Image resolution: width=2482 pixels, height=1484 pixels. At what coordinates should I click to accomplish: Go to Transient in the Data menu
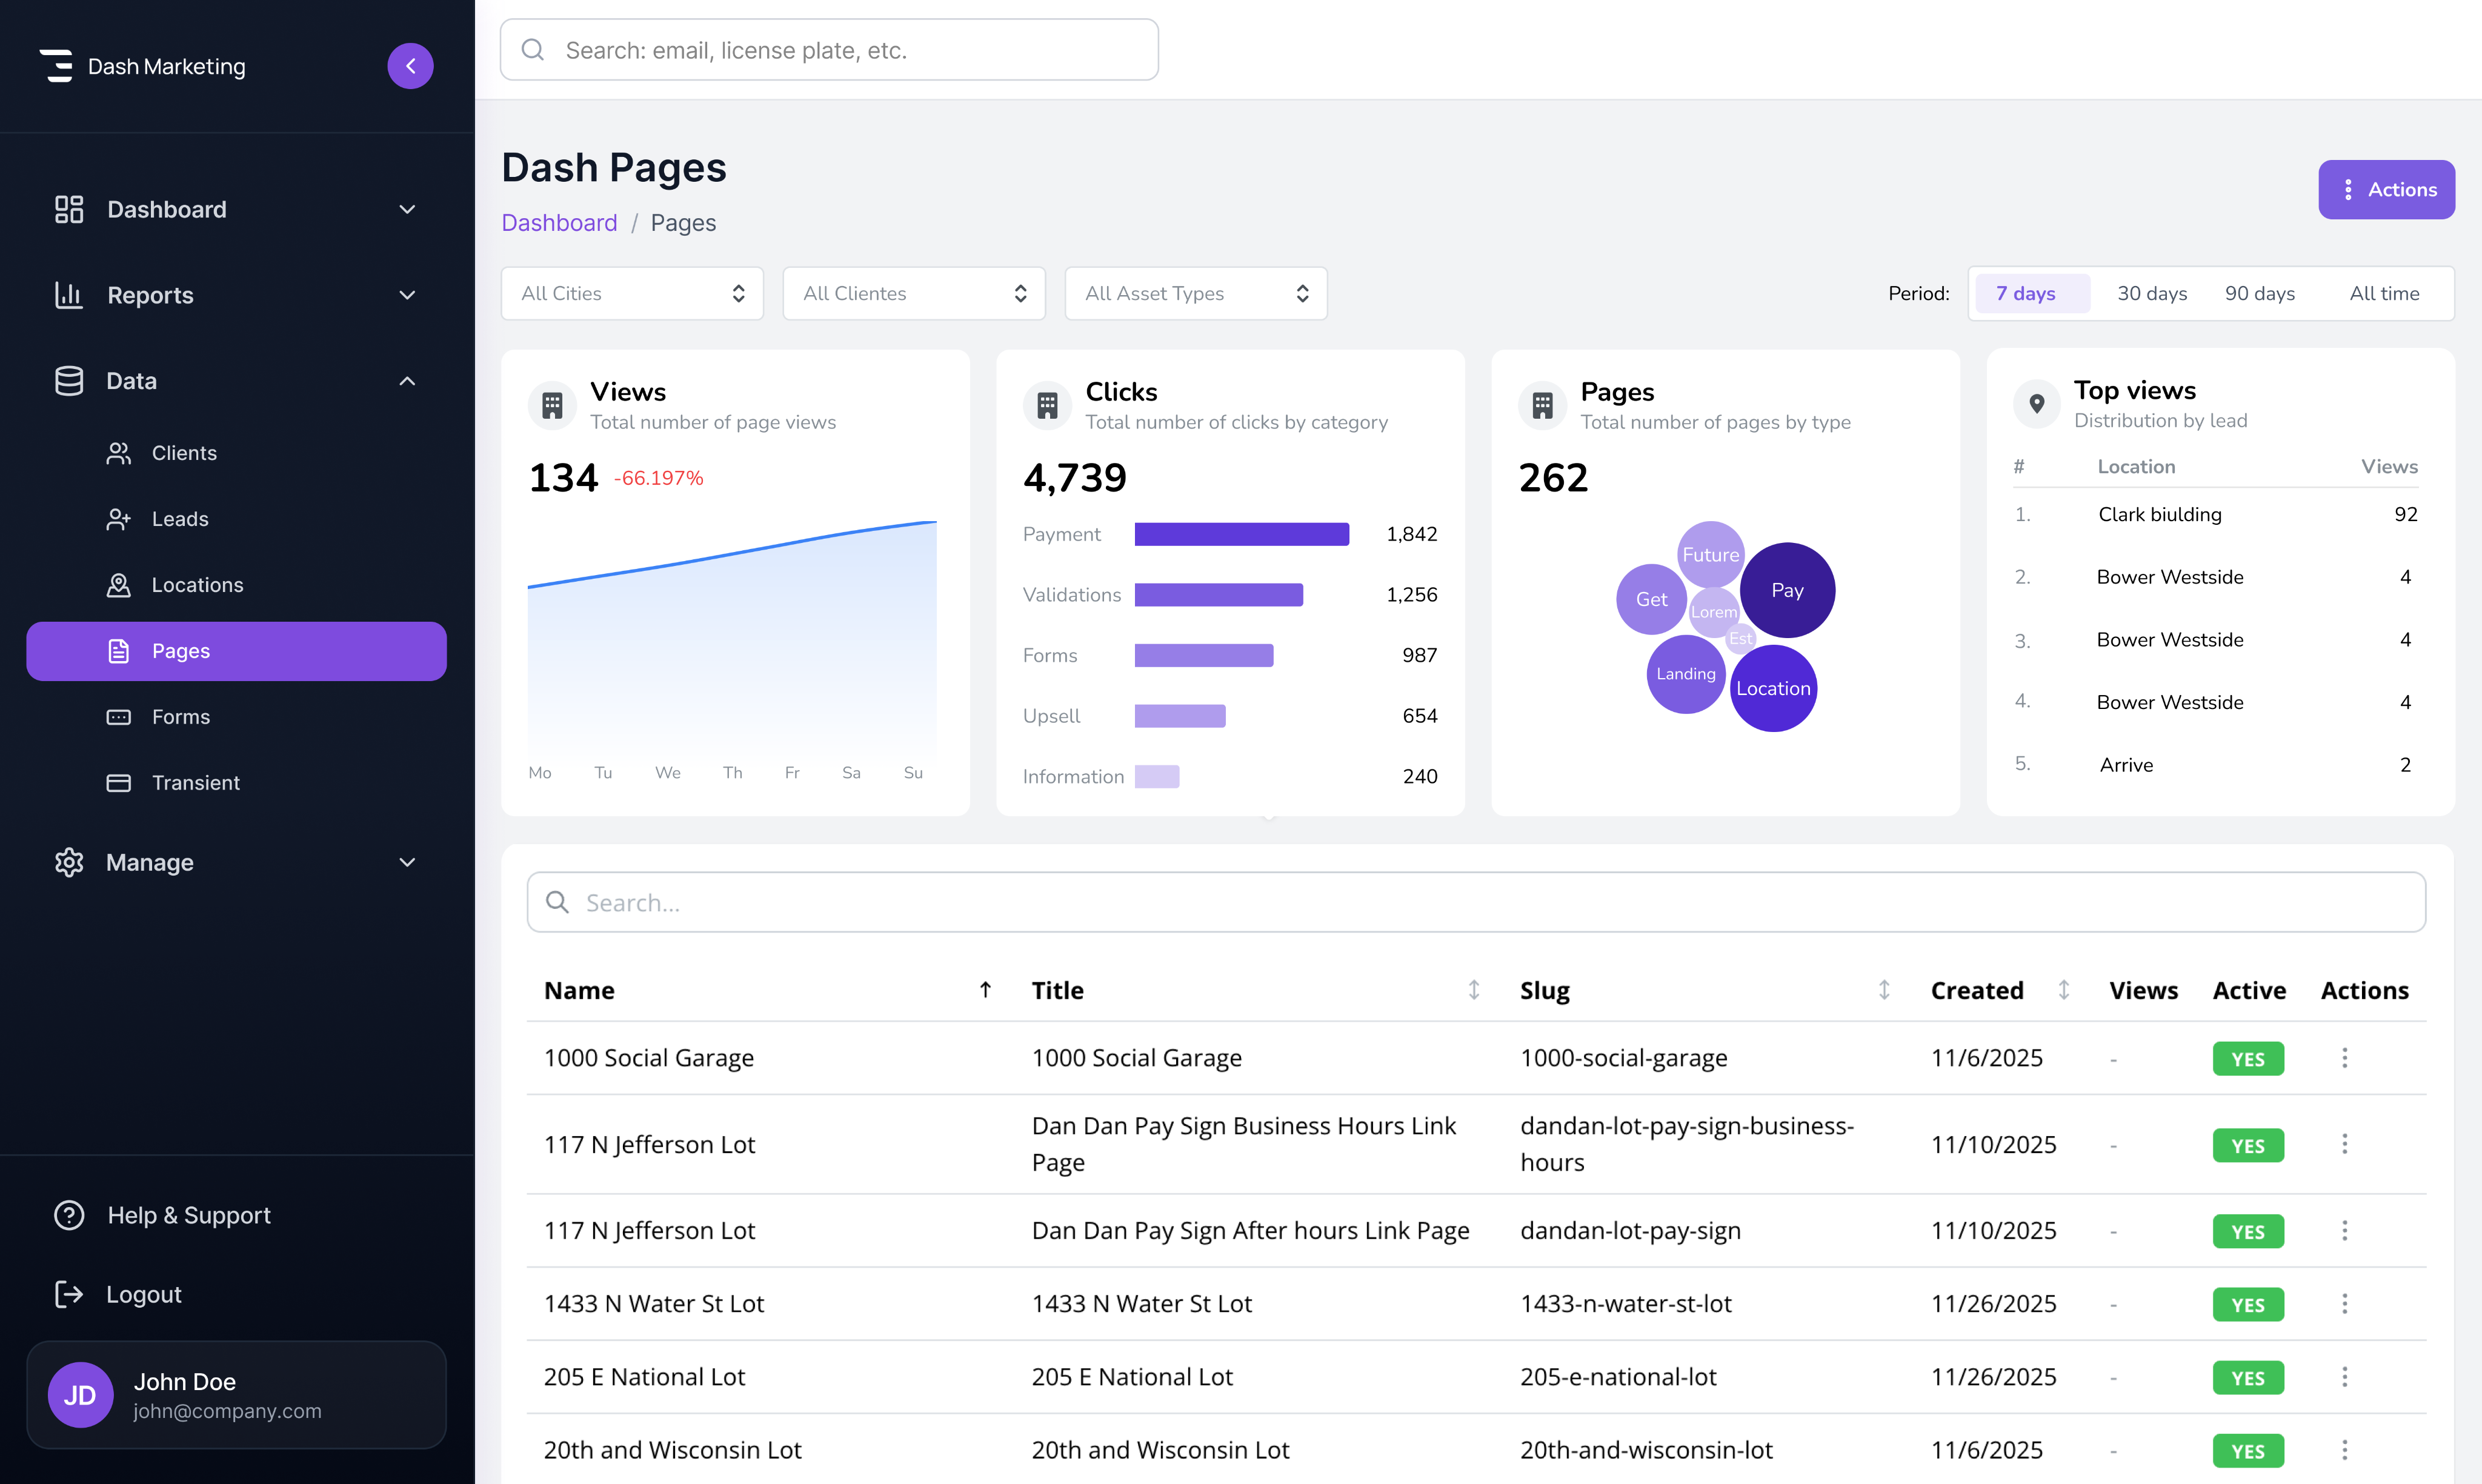195,783
